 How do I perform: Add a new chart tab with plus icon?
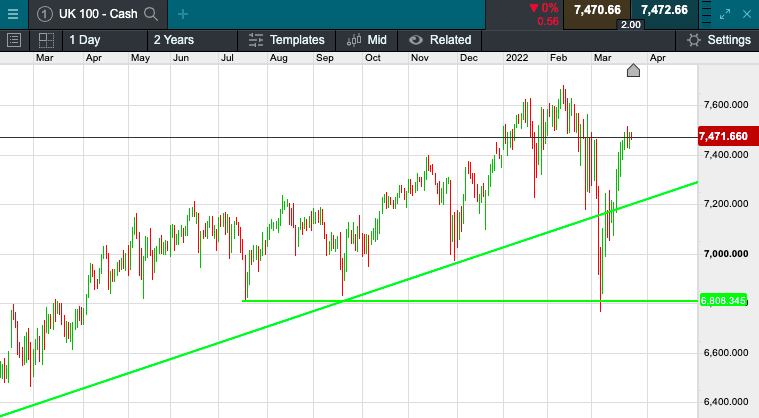(x=182, y=15)
